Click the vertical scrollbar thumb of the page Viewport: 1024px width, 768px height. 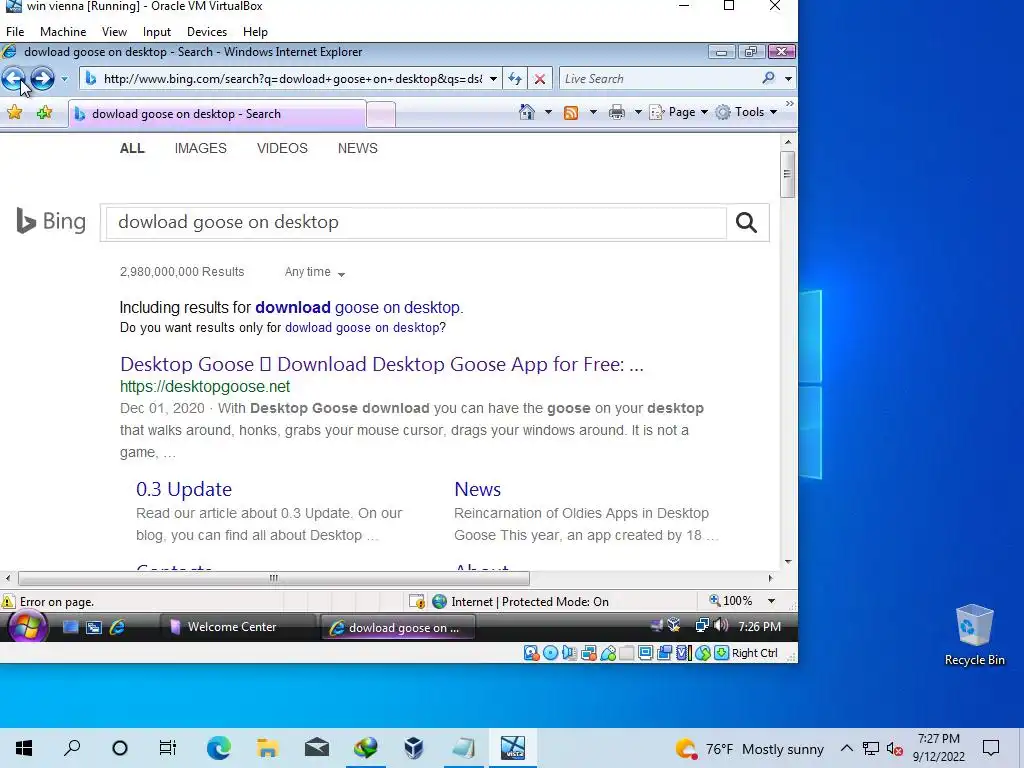788,174
